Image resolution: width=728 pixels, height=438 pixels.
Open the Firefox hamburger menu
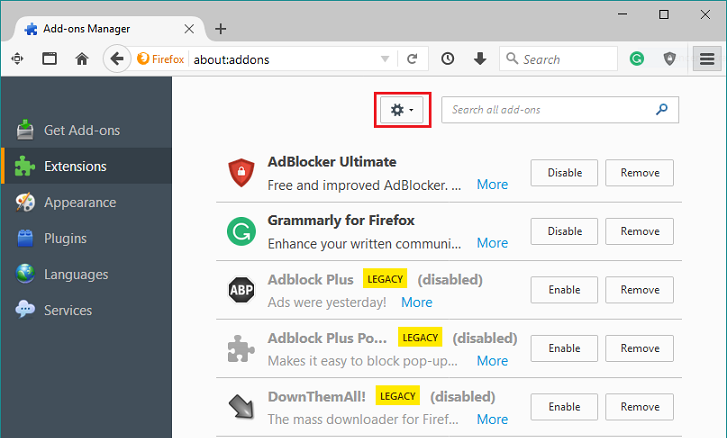coord(707,59)
